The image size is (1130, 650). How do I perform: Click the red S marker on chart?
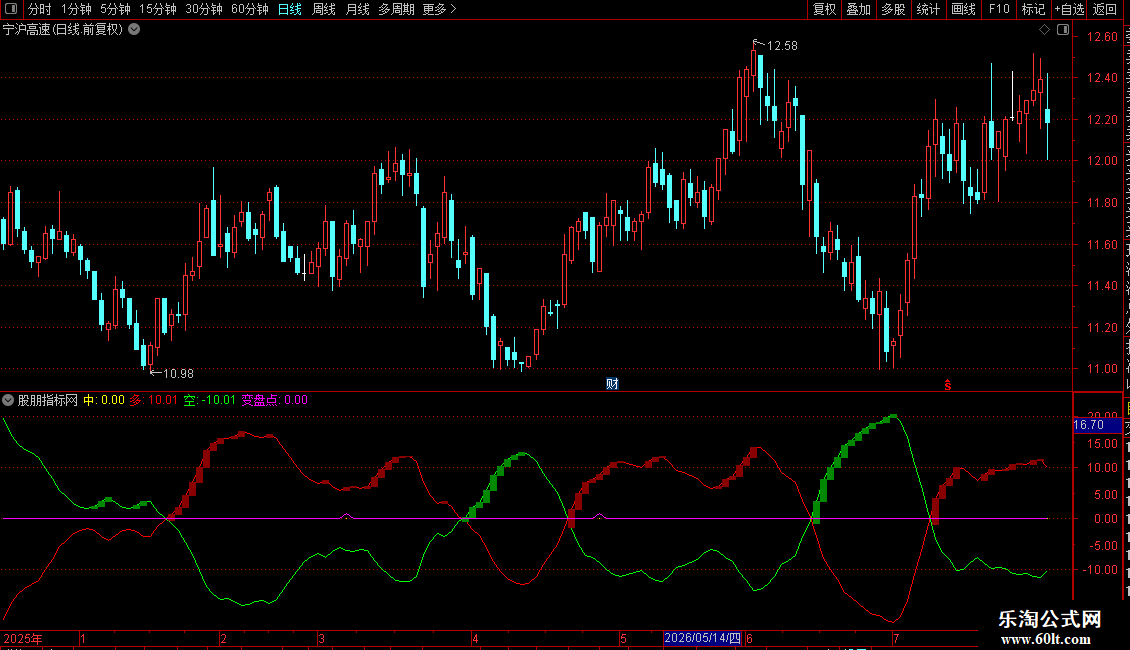pyautogui.click(x=948, y=385)
